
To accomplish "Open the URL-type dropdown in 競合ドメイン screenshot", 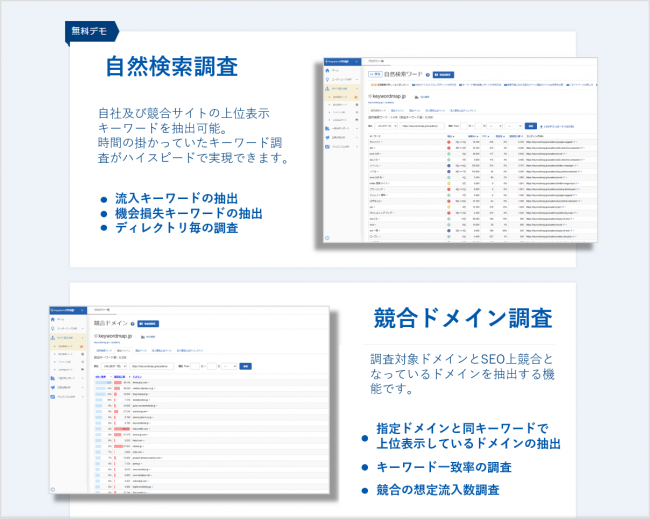I will click(x=114, y=366).
